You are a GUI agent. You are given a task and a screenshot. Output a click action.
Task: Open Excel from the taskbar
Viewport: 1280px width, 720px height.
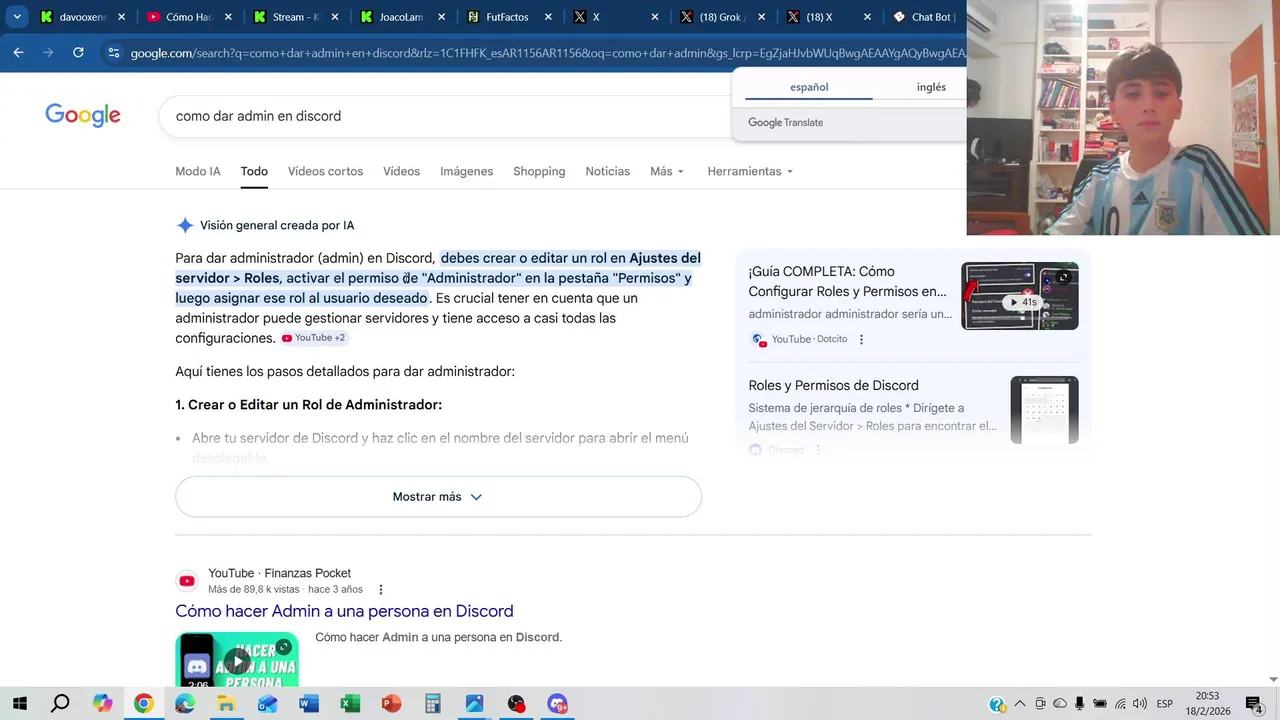[x=350, y=704]
